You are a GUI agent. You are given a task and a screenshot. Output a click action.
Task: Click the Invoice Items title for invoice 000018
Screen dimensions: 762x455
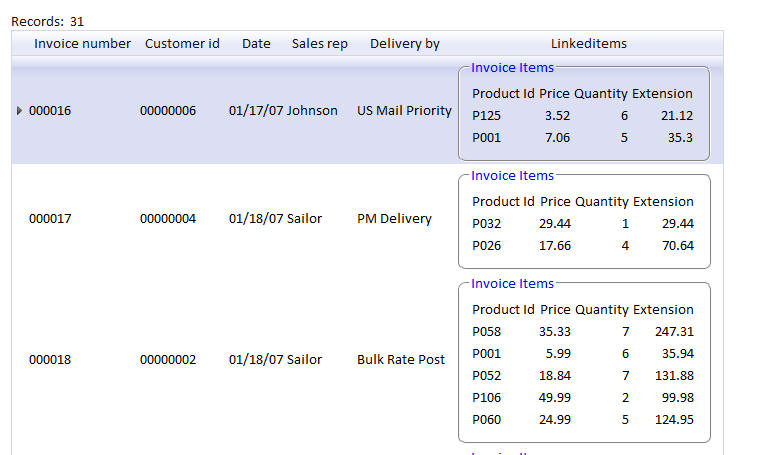(x=512, y=283)
